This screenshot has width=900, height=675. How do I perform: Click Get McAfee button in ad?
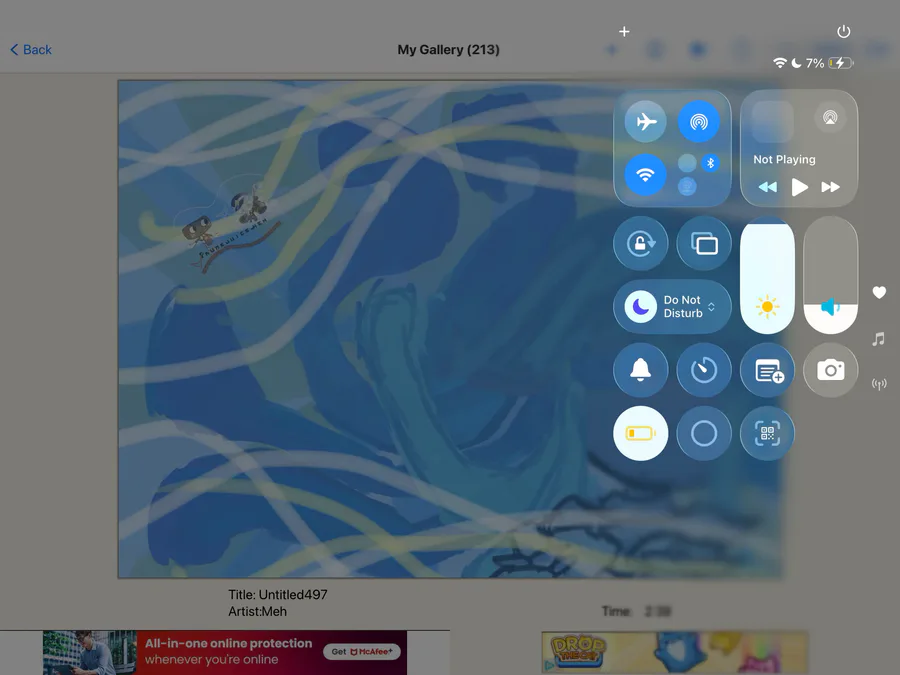click(x=362, y=651)
